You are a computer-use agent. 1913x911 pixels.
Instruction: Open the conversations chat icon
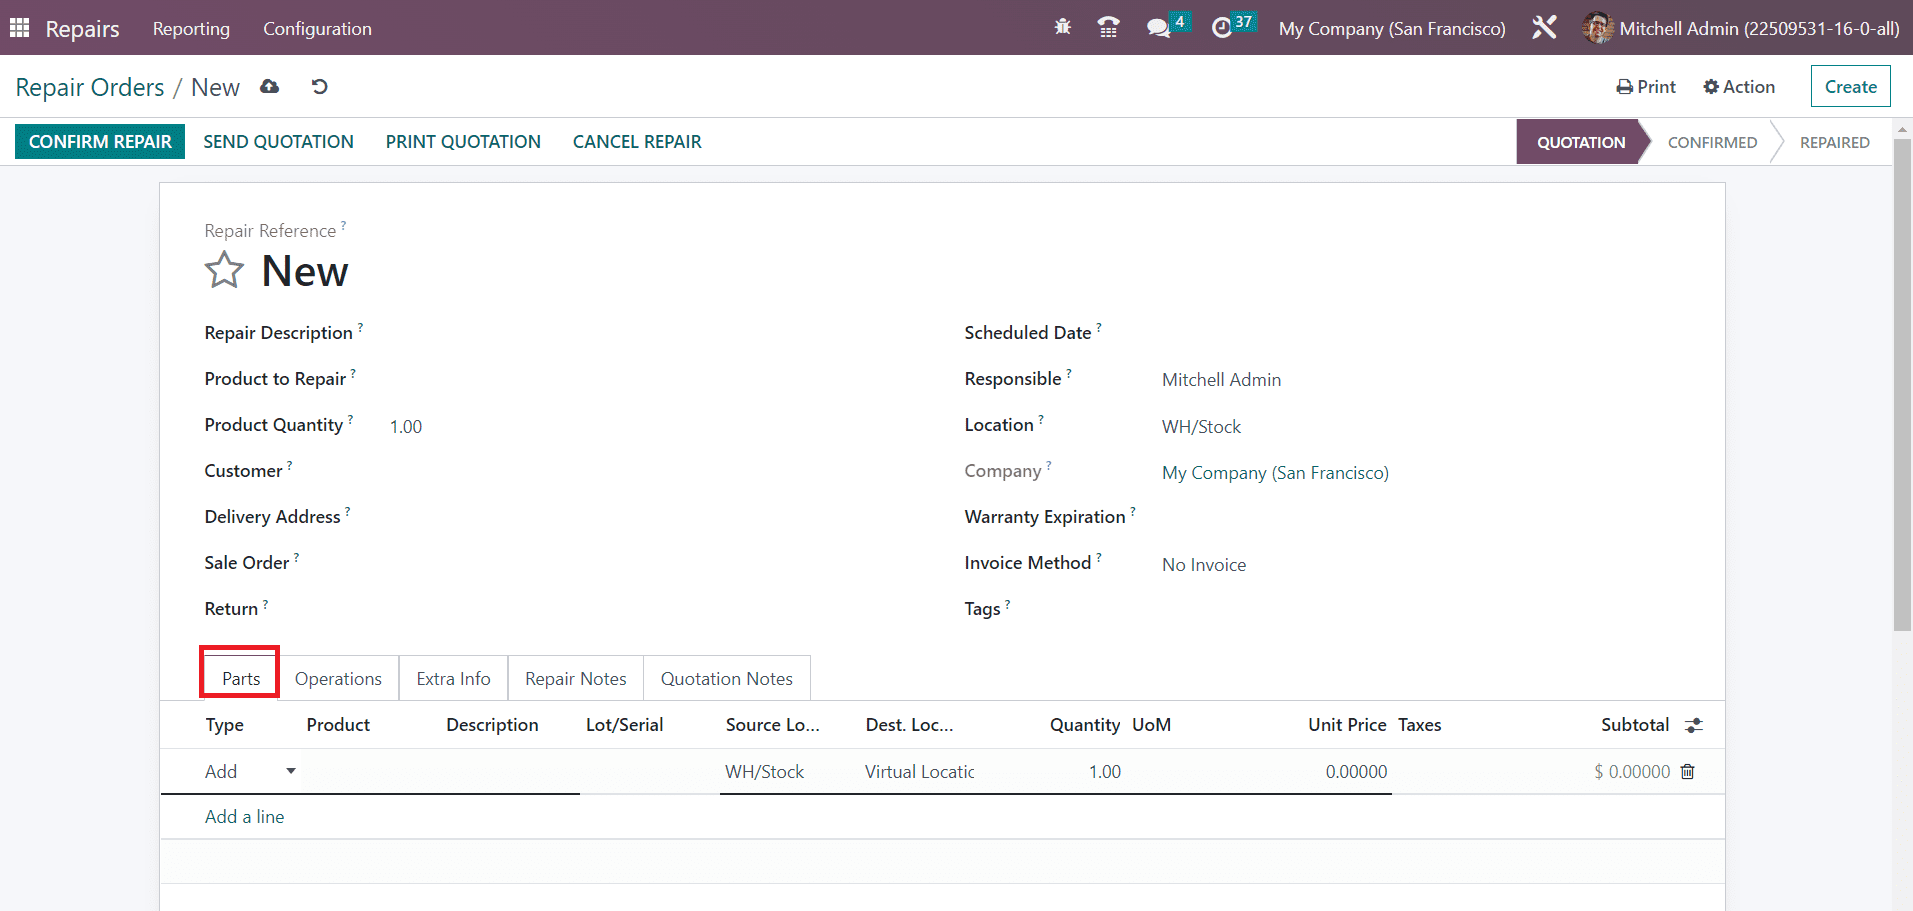coord(1159,28)
